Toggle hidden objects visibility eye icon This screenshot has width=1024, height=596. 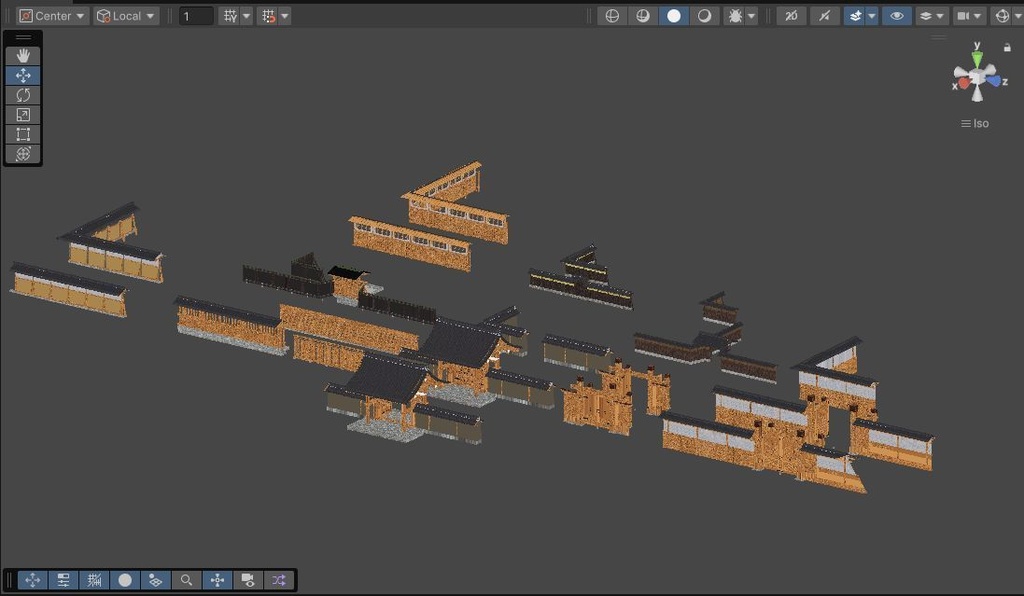click(x=897, y=16)
